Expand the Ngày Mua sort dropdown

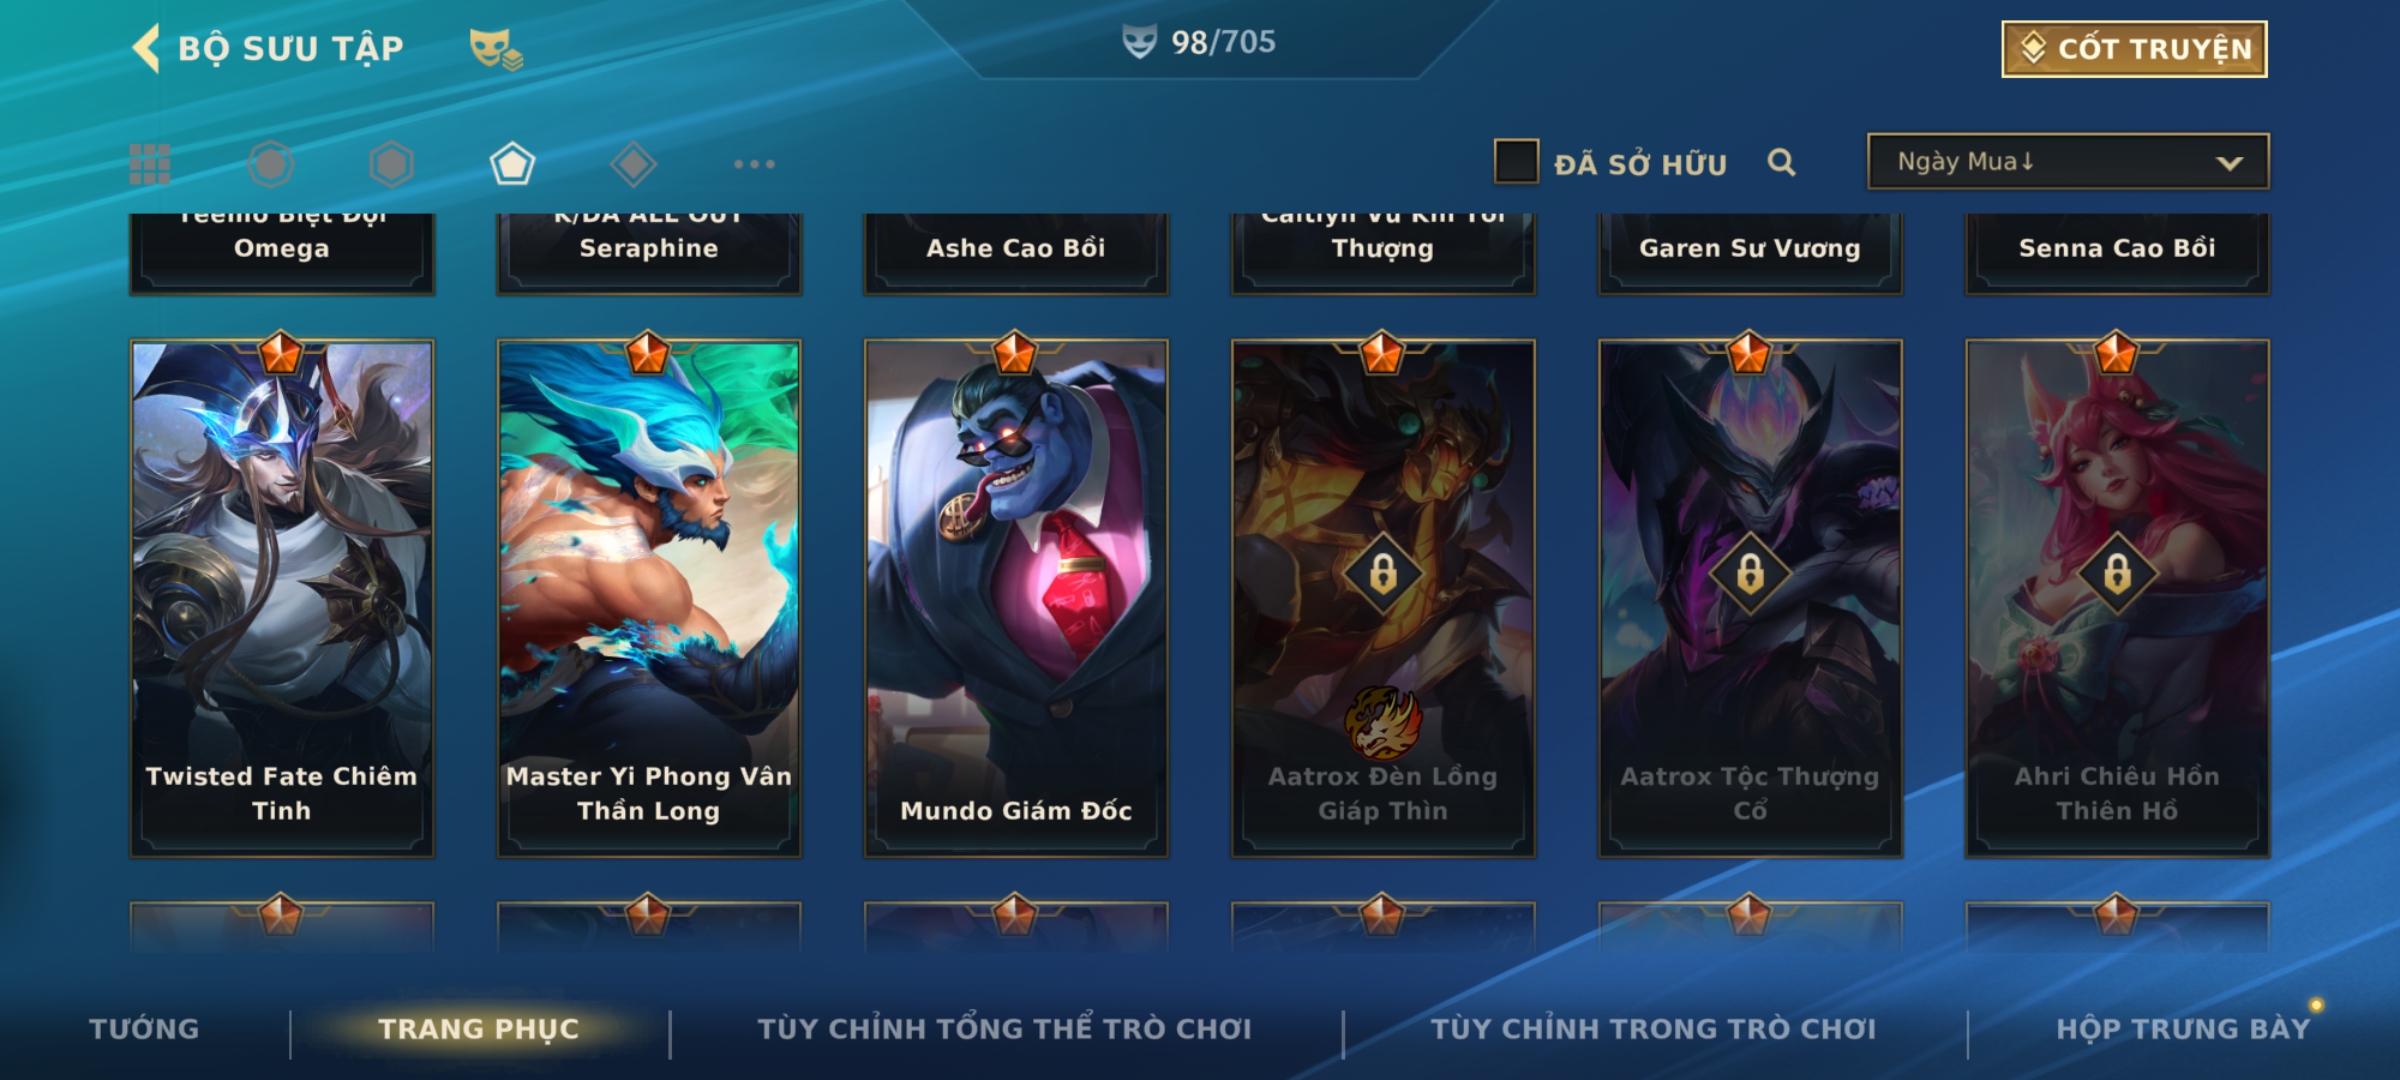coord(2068,161)
